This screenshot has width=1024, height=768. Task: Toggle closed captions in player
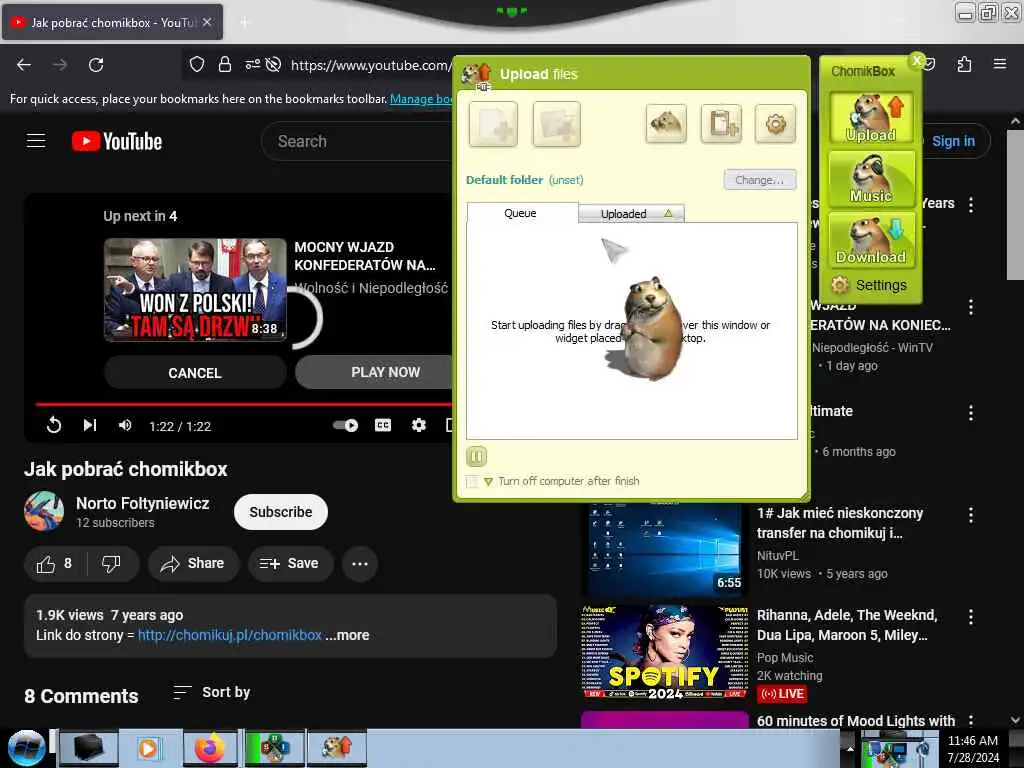383,426
